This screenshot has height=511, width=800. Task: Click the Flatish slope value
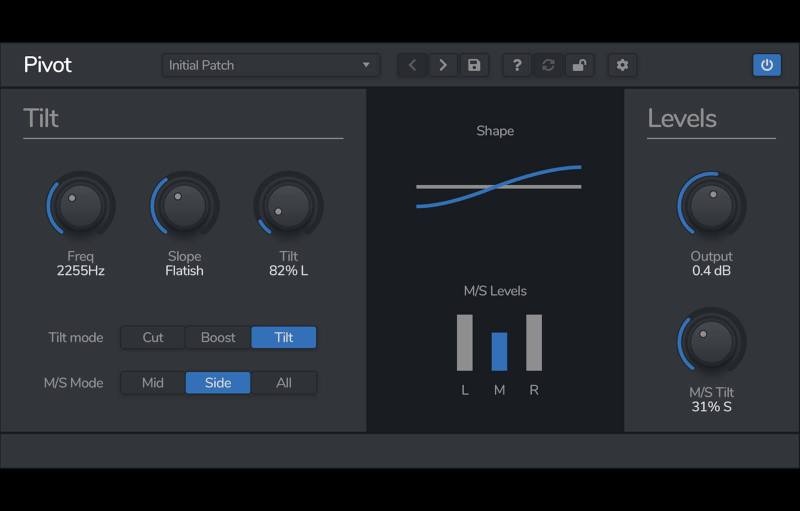pos(185,271)
